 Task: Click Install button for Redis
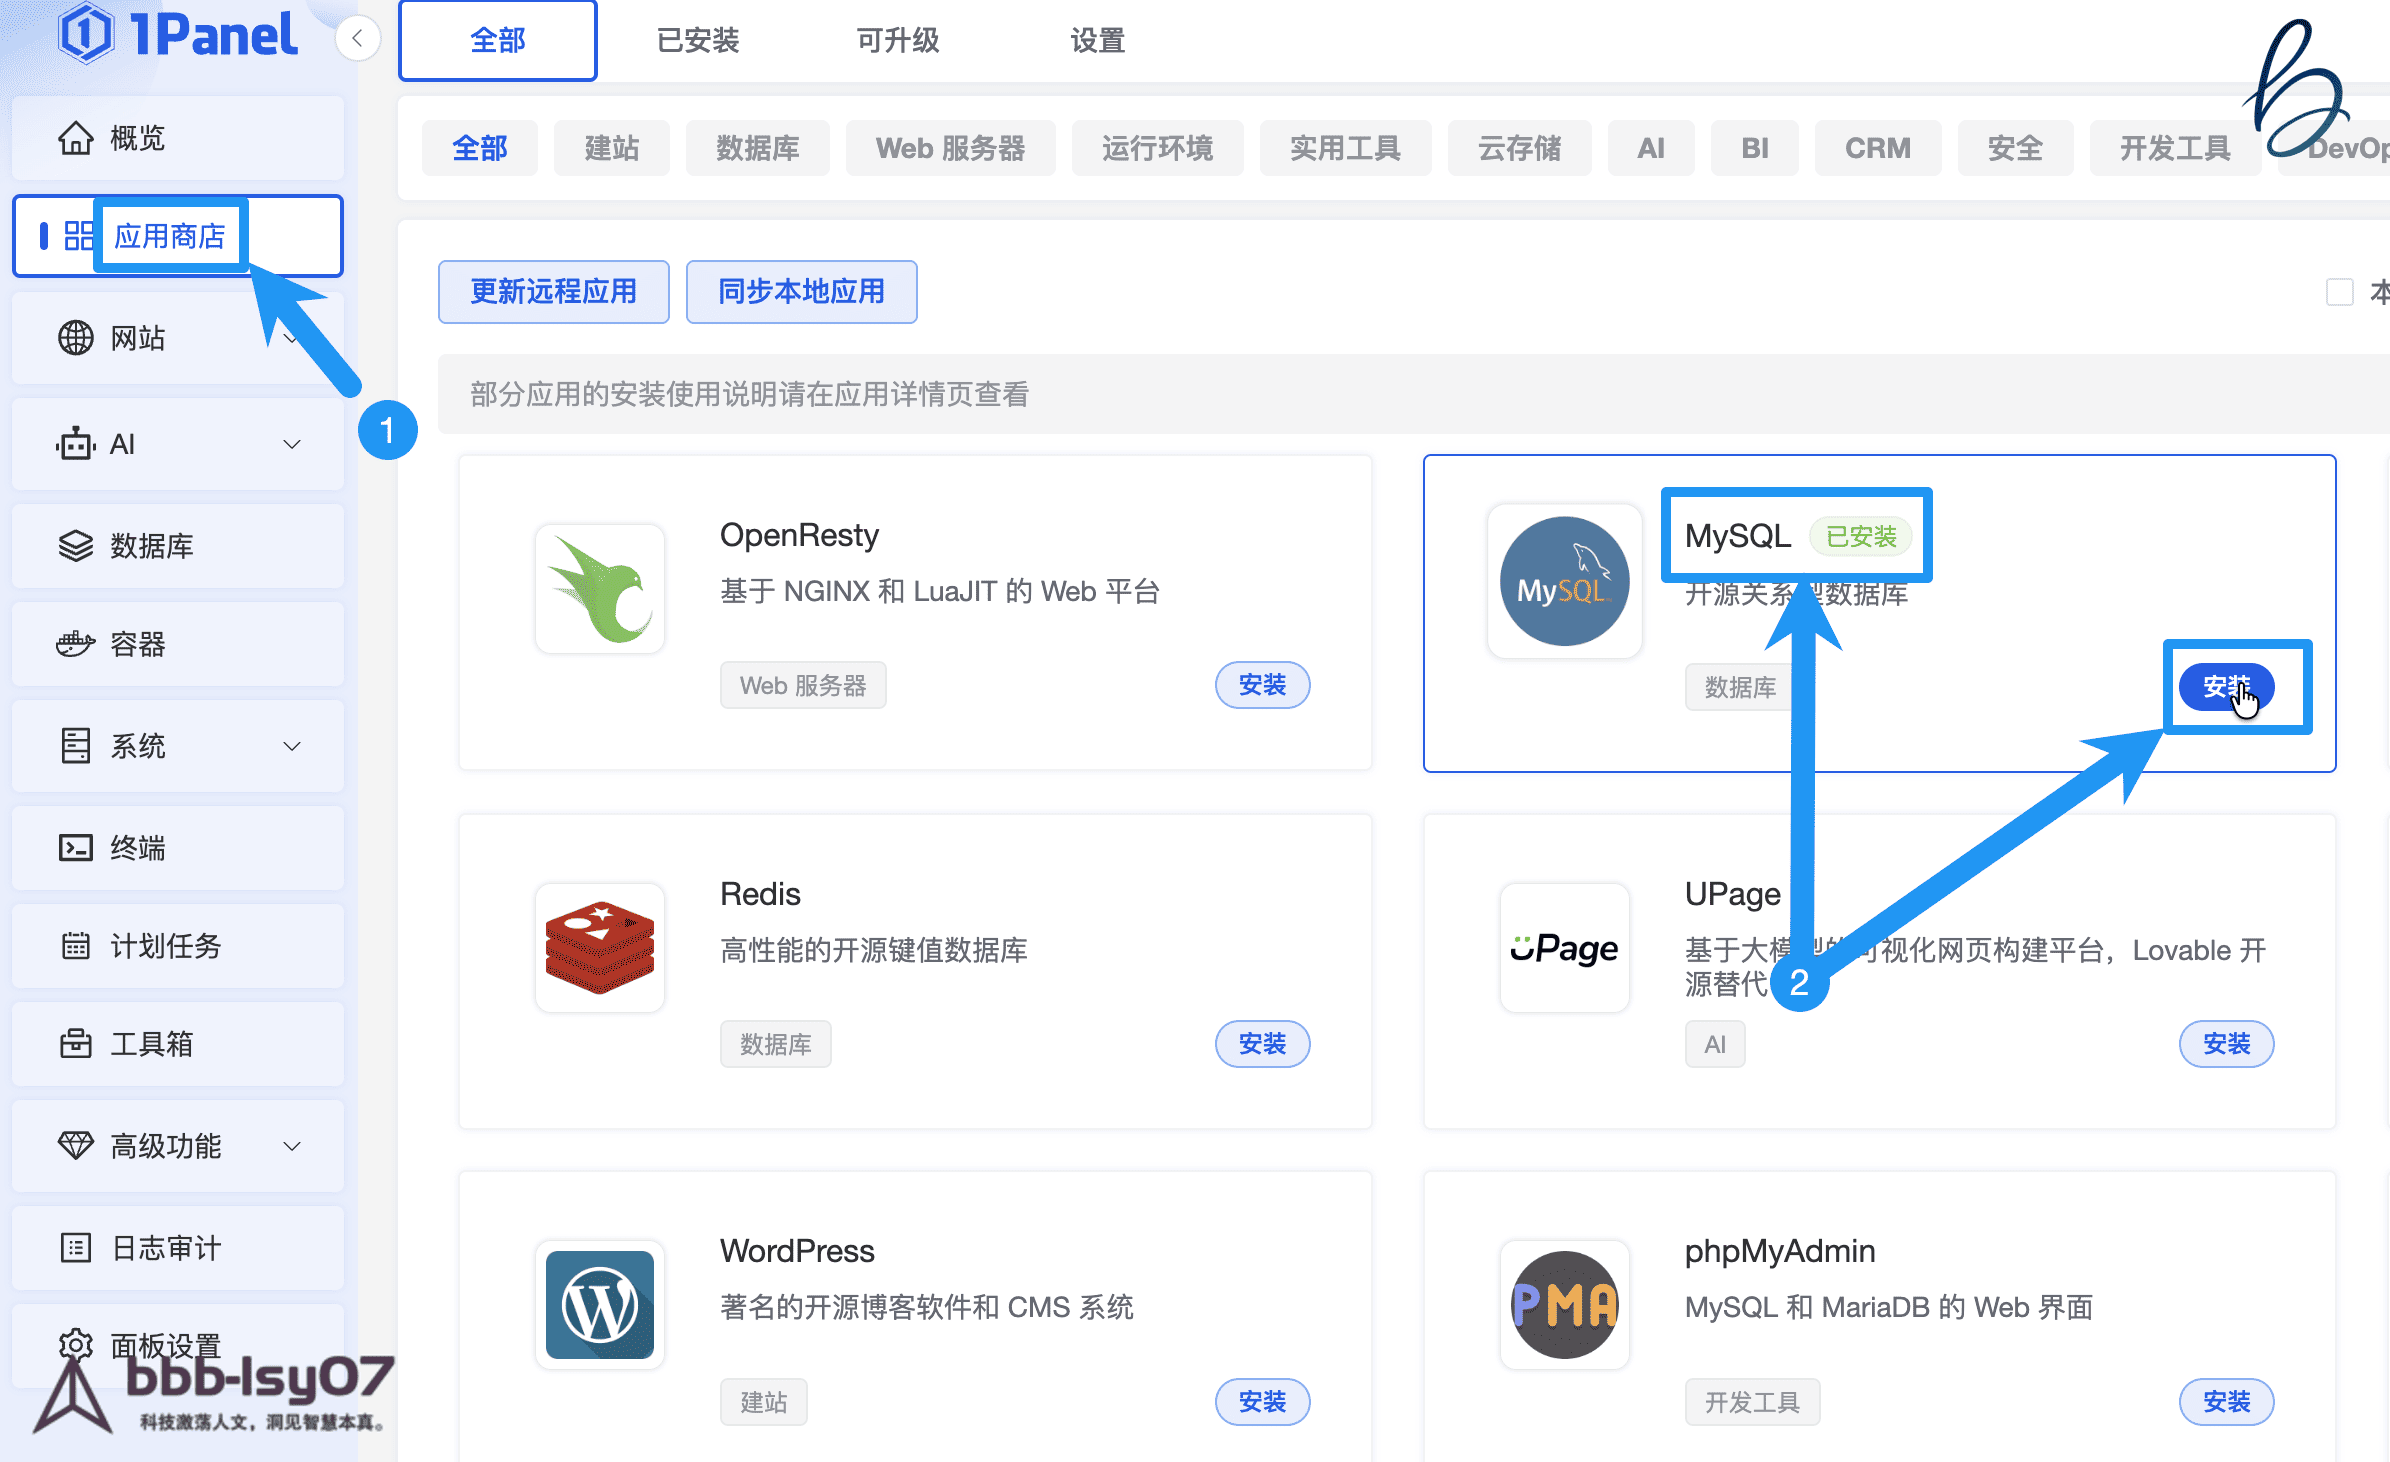(1262, 1044)
